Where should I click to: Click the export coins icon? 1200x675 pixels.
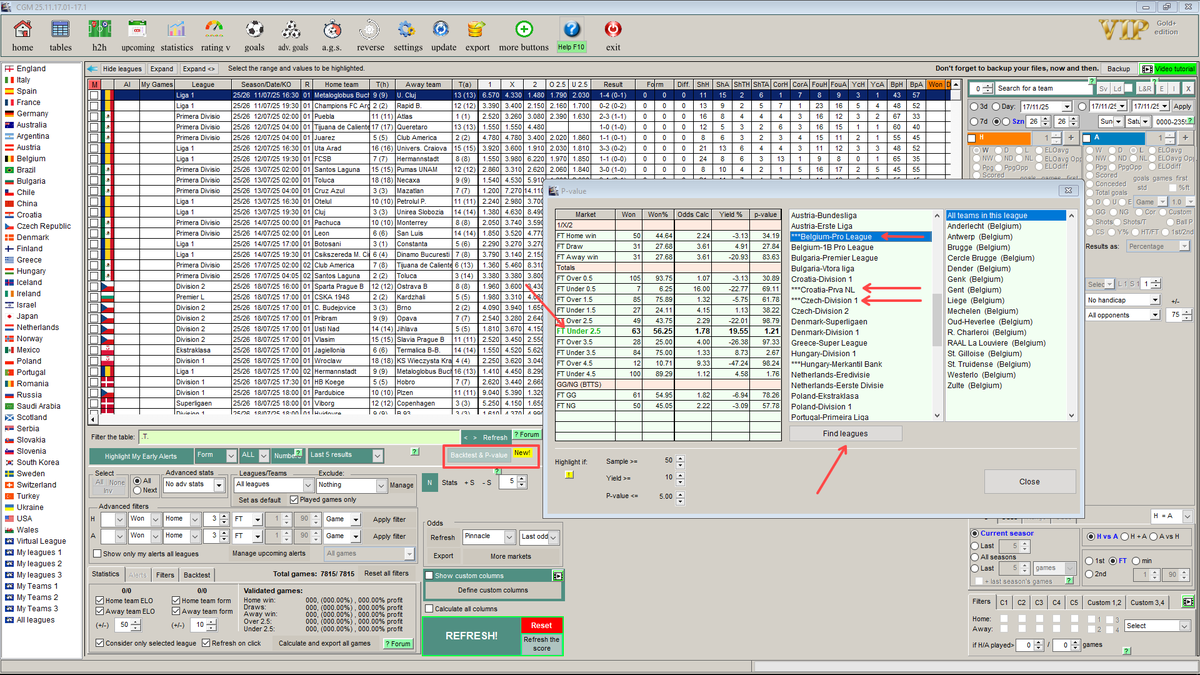coord(477,30)
